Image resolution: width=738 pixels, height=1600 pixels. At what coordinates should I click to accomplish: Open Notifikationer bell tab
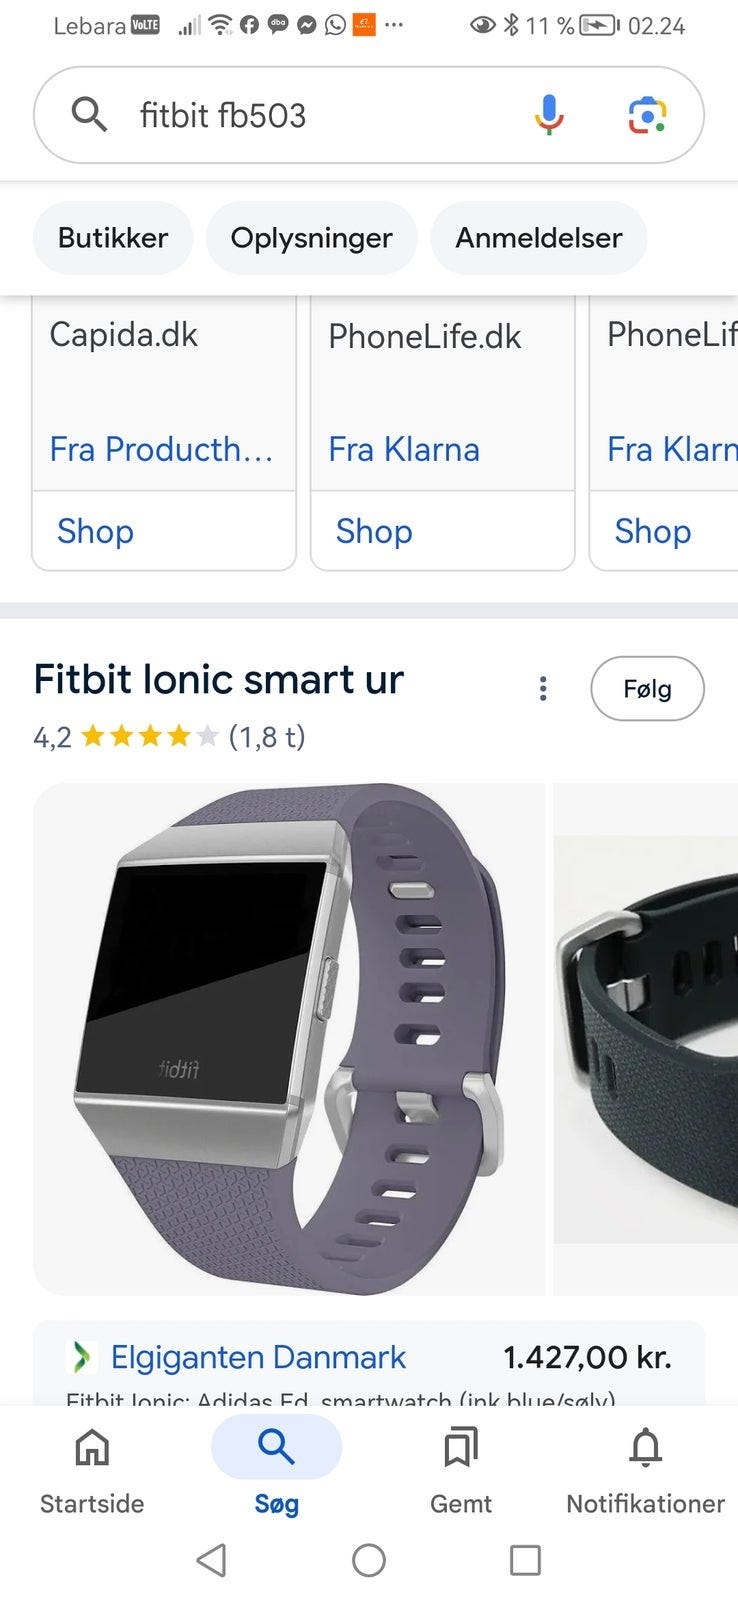point(645,1471)
